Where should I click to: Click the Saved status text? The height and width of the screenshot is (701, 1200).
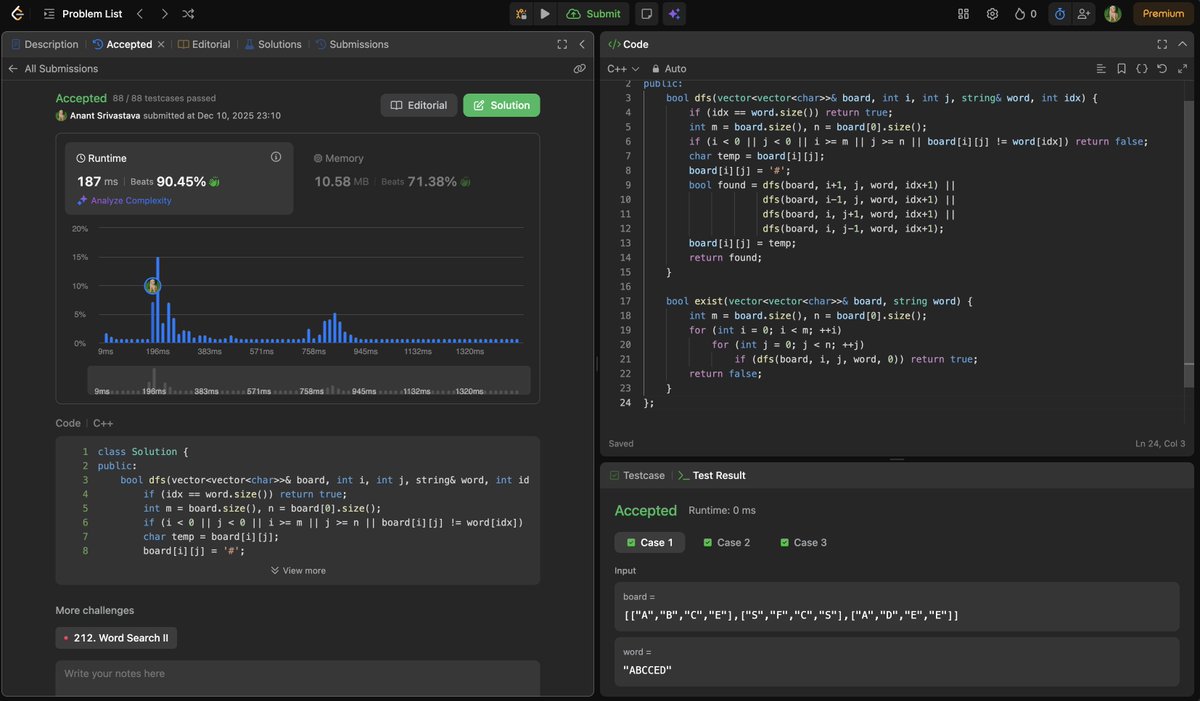pyautogui.click(x=620, y=443)
